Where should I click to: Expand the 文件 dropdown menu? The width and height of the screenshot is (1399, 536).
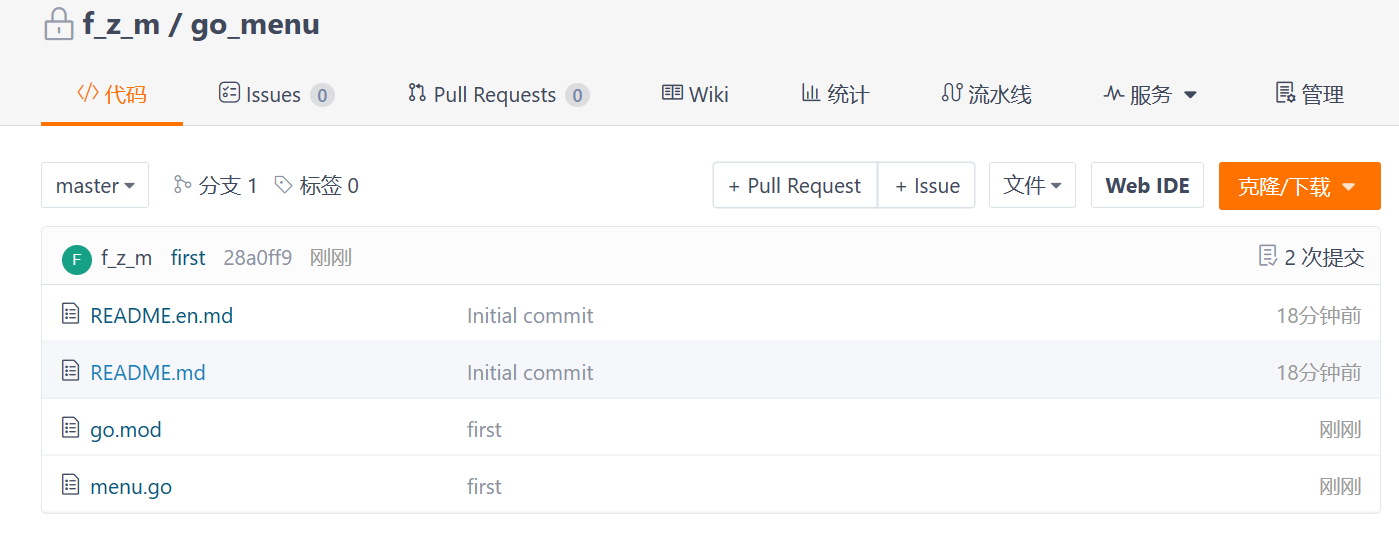pyautogui.click(x=1032, y=185)
